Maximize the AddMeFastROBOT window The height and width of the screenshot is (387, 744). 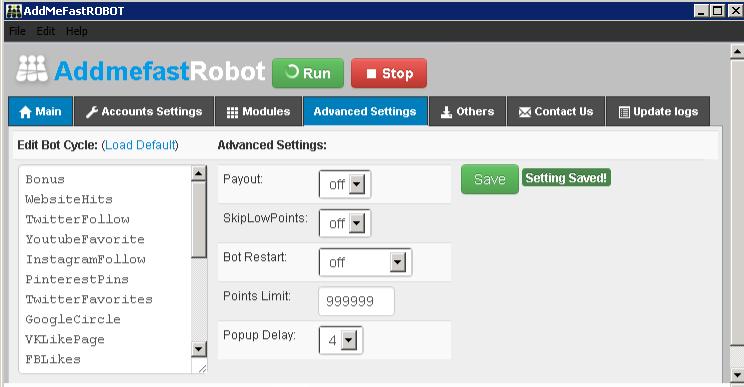[717, 10]
